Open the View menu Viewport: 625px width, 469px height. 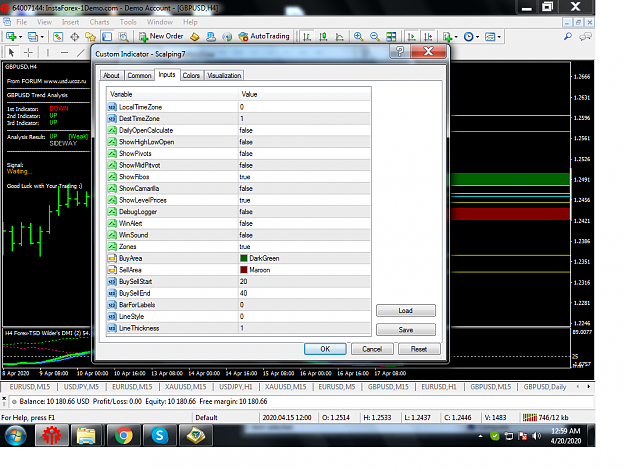(44, 22)
